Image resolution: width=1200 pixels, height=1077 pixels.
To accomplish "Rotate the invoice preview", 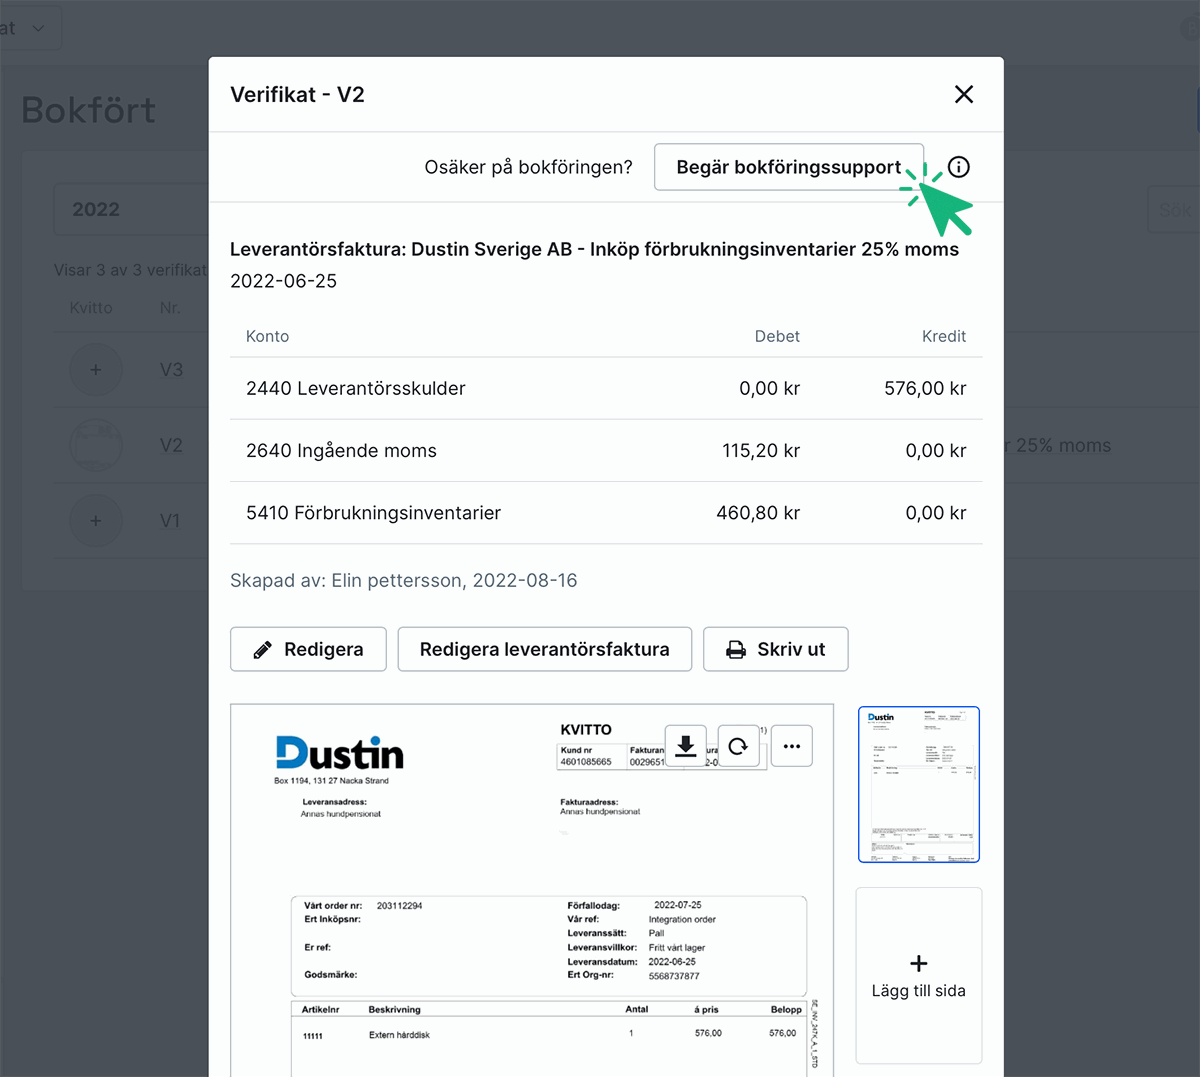I will click(738, 745).
